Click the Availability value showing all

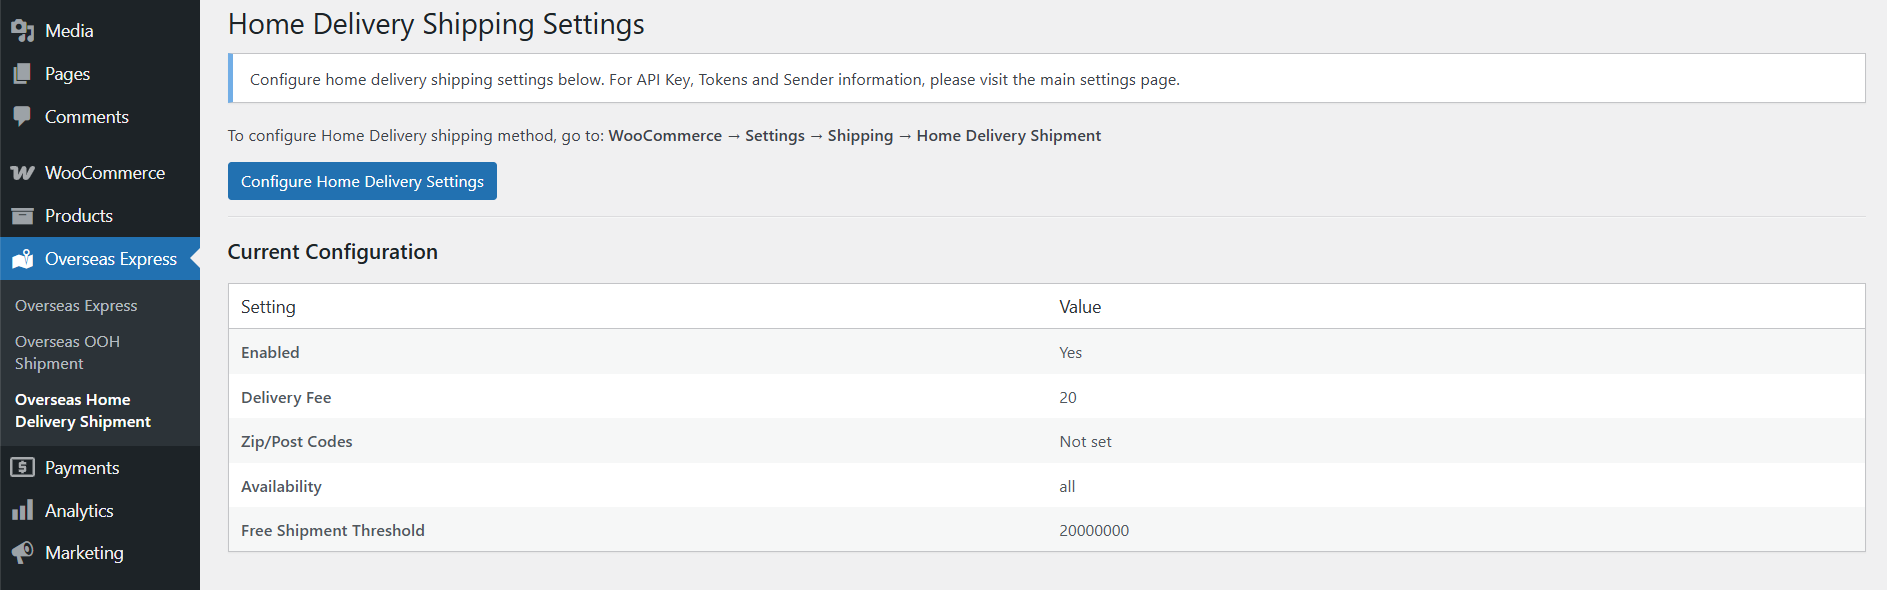(1067, 486)
